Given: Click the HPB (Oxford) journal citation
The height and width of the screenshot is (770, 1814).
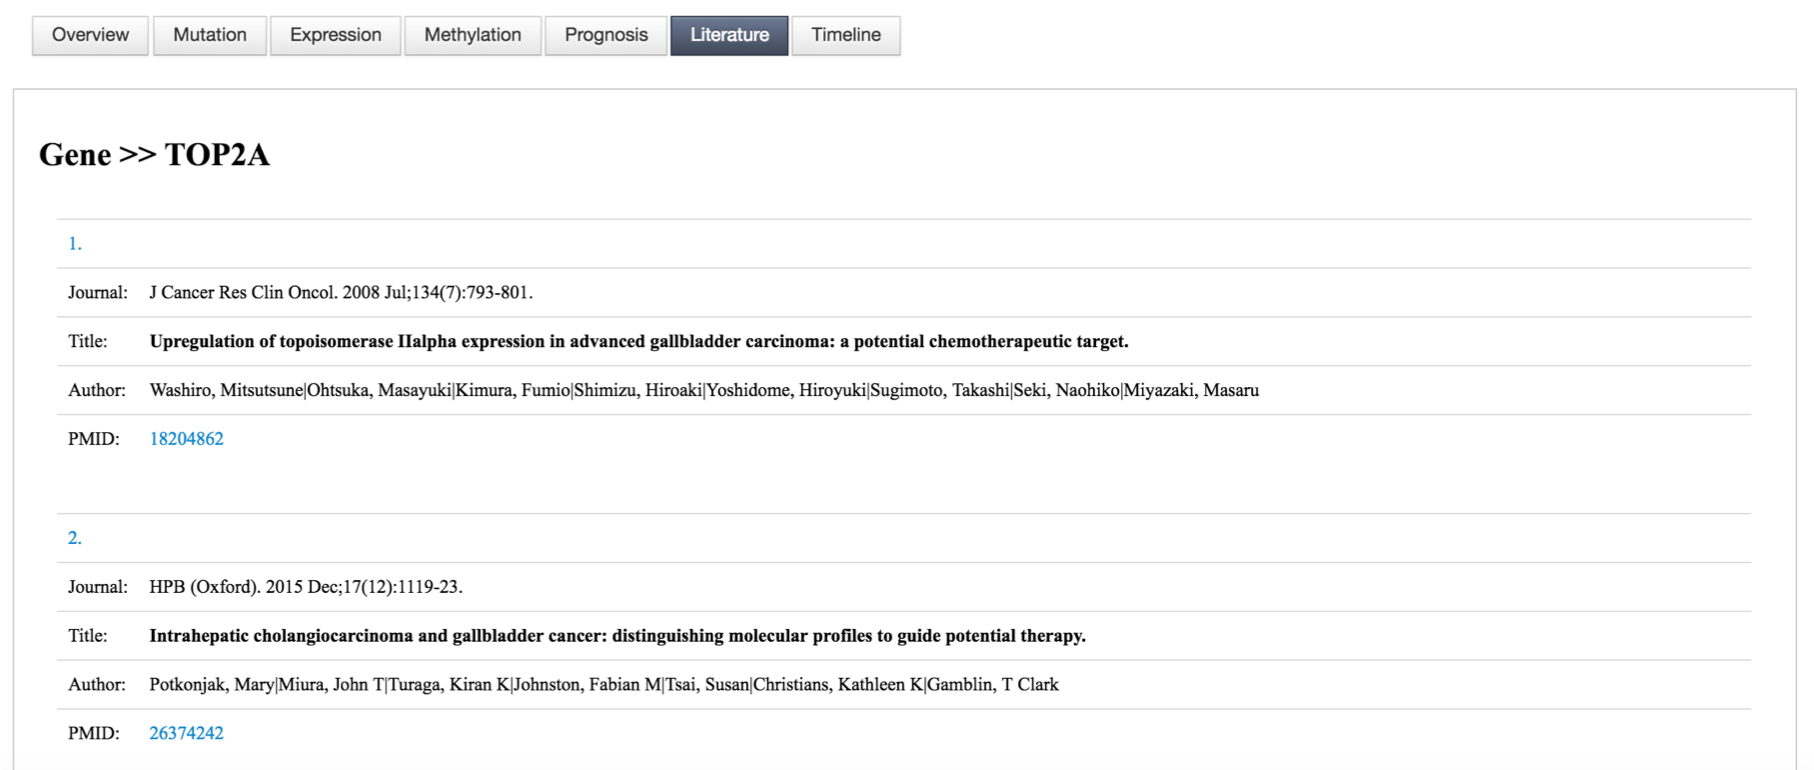Looking at the screenshot, I should click(x=305, y=587).
